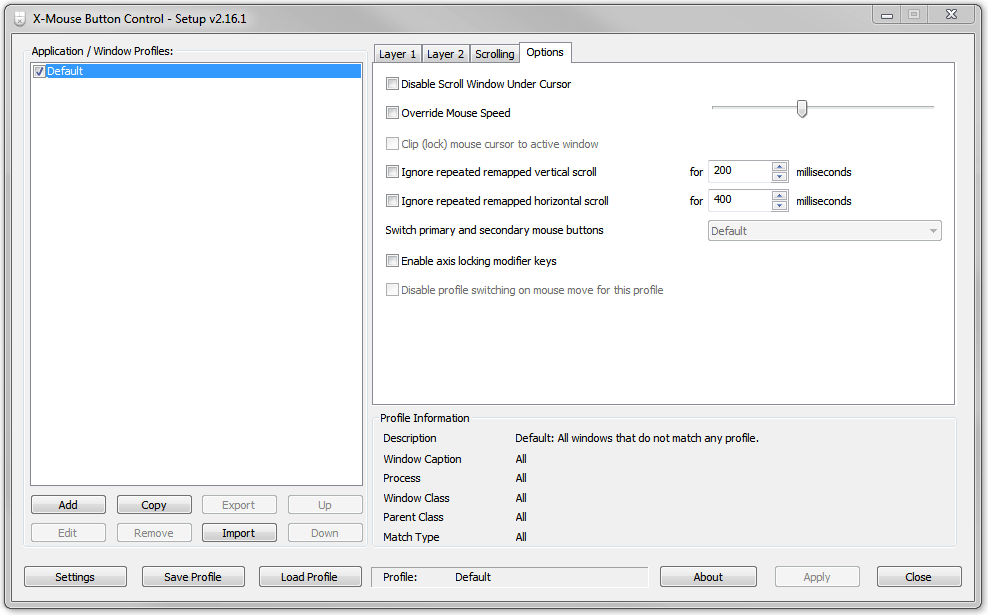
Task: Click the Window Caption label
Action: [x=422, y=459]
